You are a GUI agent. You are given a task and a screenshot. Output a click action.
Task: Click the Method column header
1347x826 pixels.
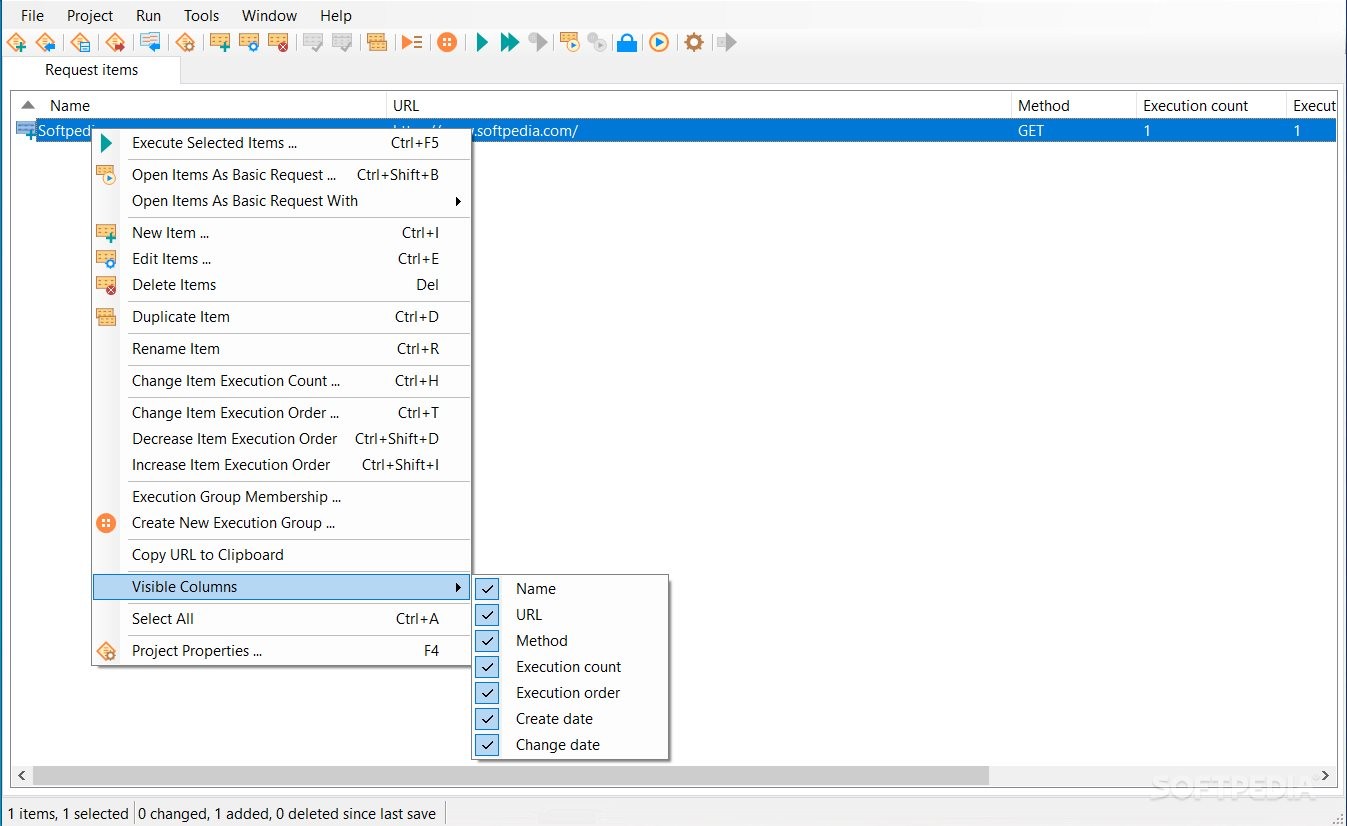coord(1074,105)
